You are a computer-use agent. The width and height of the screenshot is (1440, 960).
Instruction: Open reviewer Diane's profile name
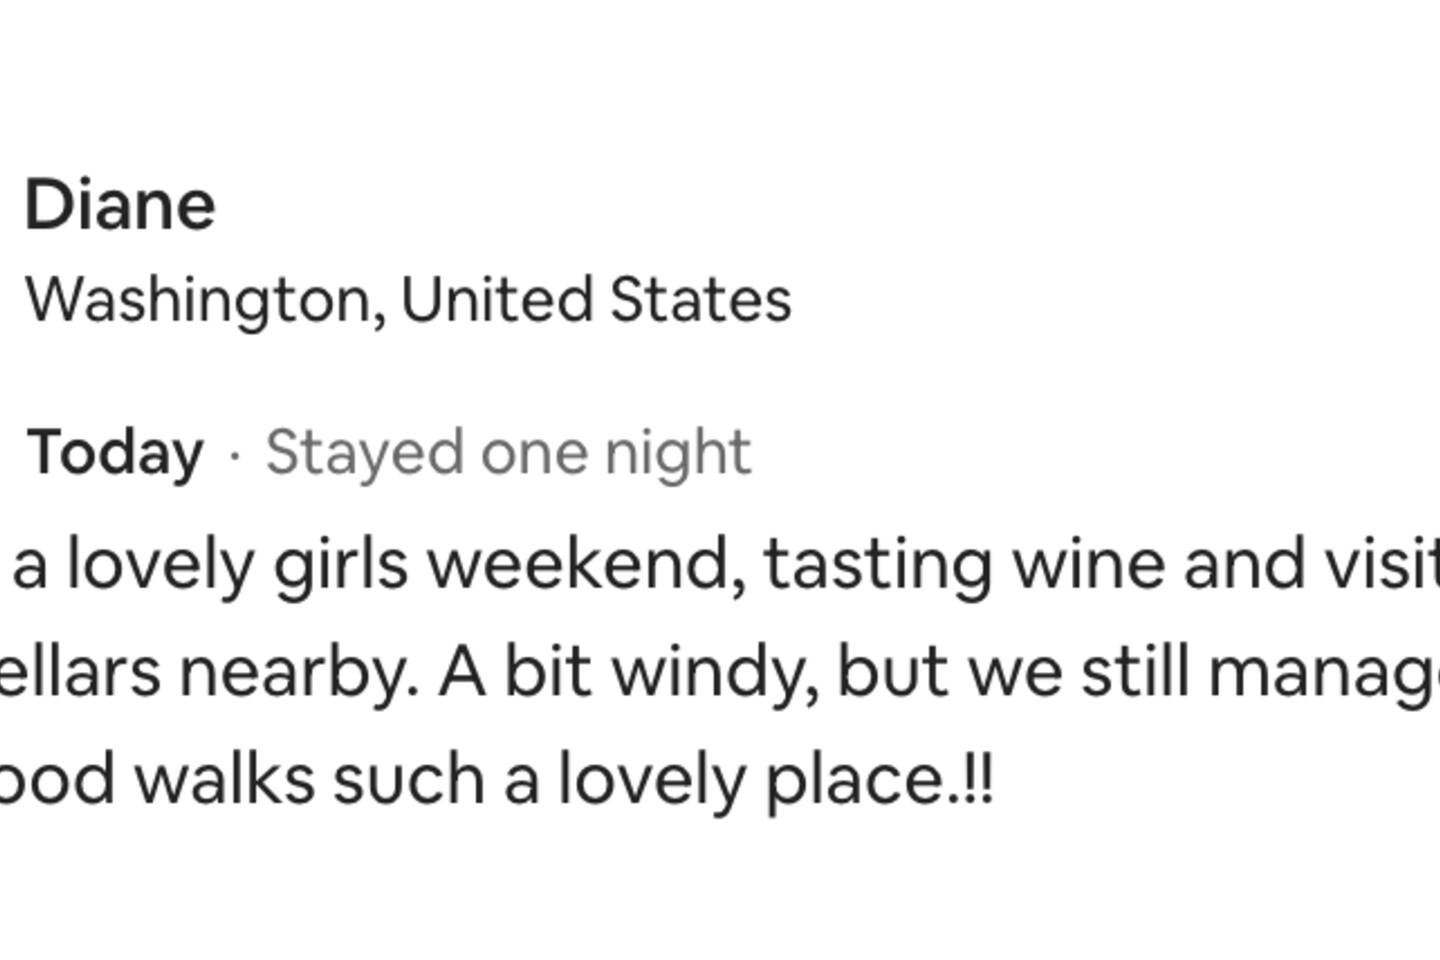(120, 206)
